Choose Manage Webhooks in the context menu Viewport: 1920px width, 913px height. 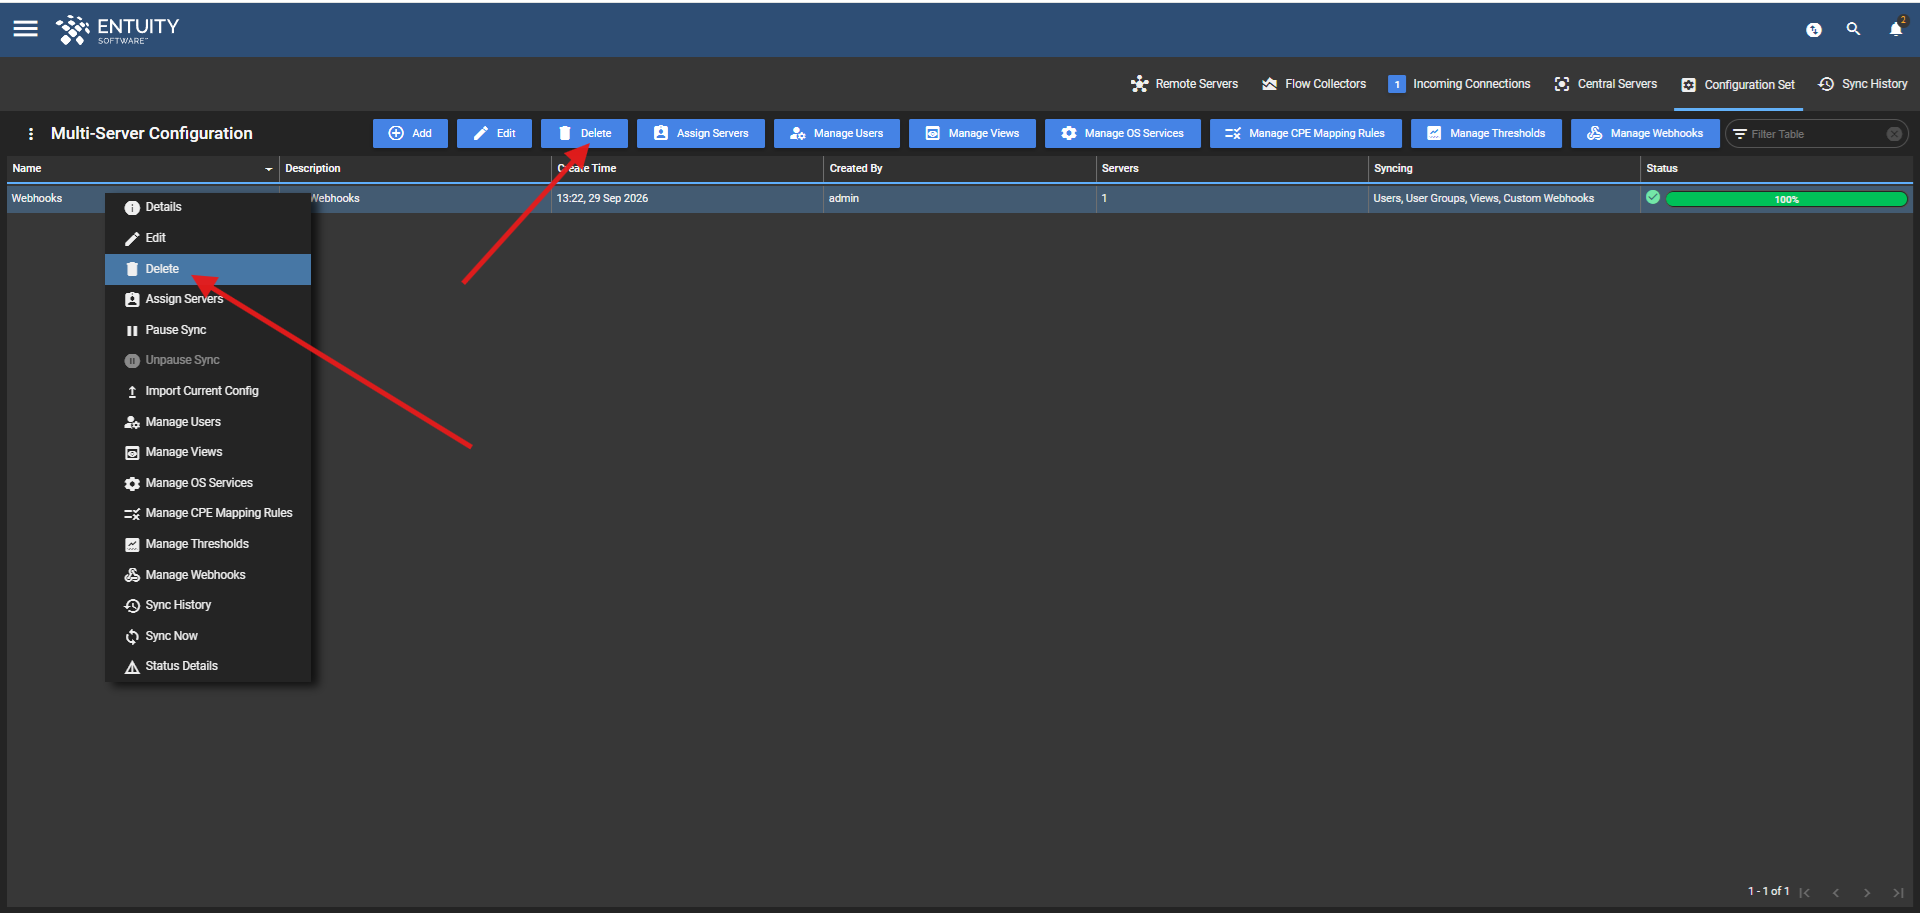208,575
